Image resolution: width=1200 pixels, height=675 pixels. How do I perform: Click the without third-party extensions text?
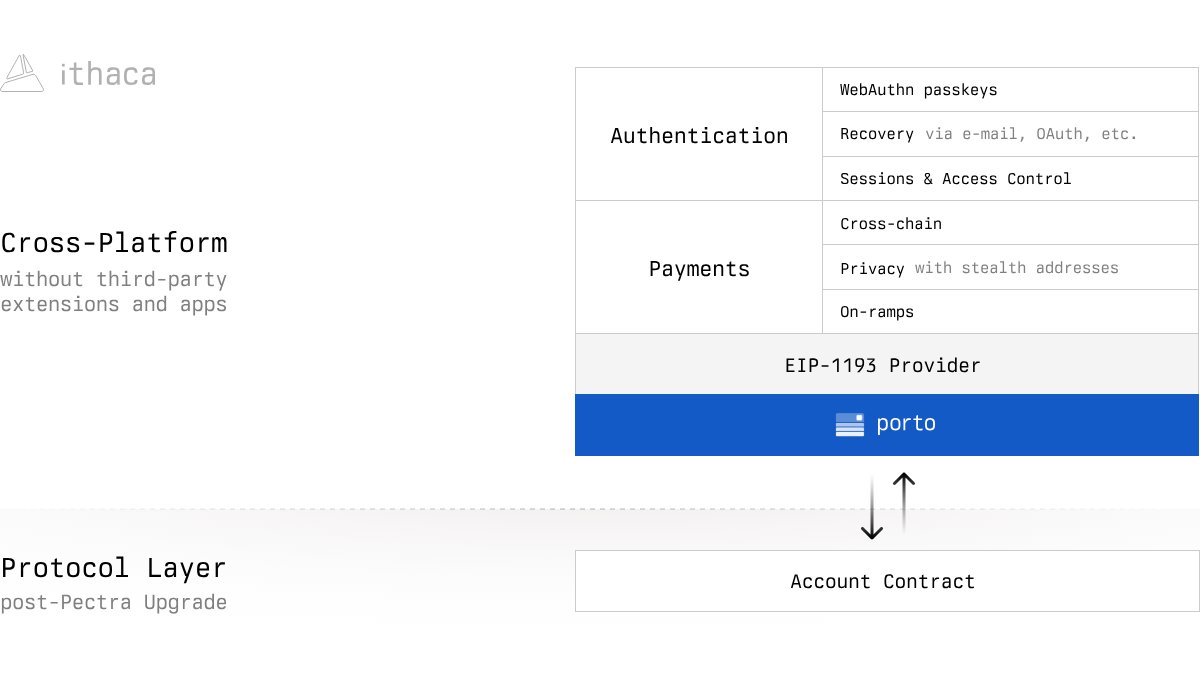113,292
